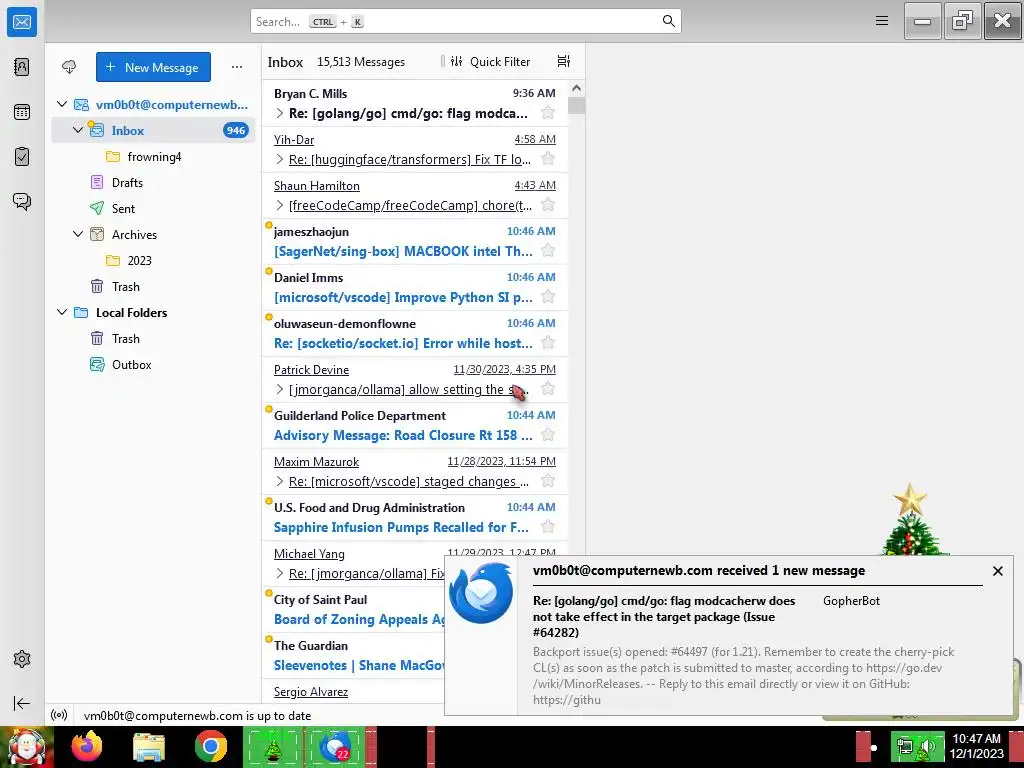Expand the Shaun Hamilton thread

[x=280, y=205]
